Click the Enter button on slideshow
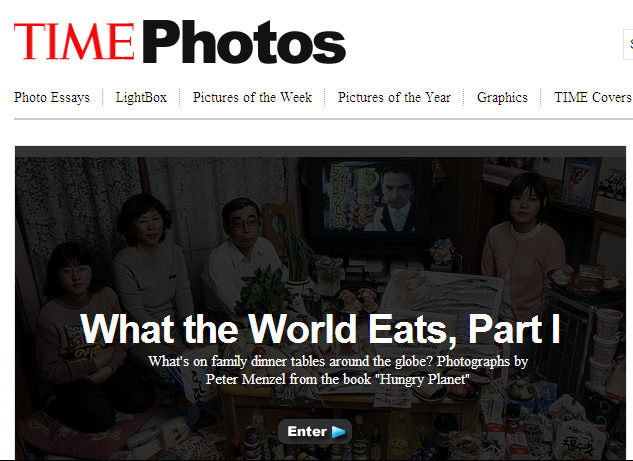The width and height of the screenshot is (633, 461). pyautogui.click(x=315, y=432)
